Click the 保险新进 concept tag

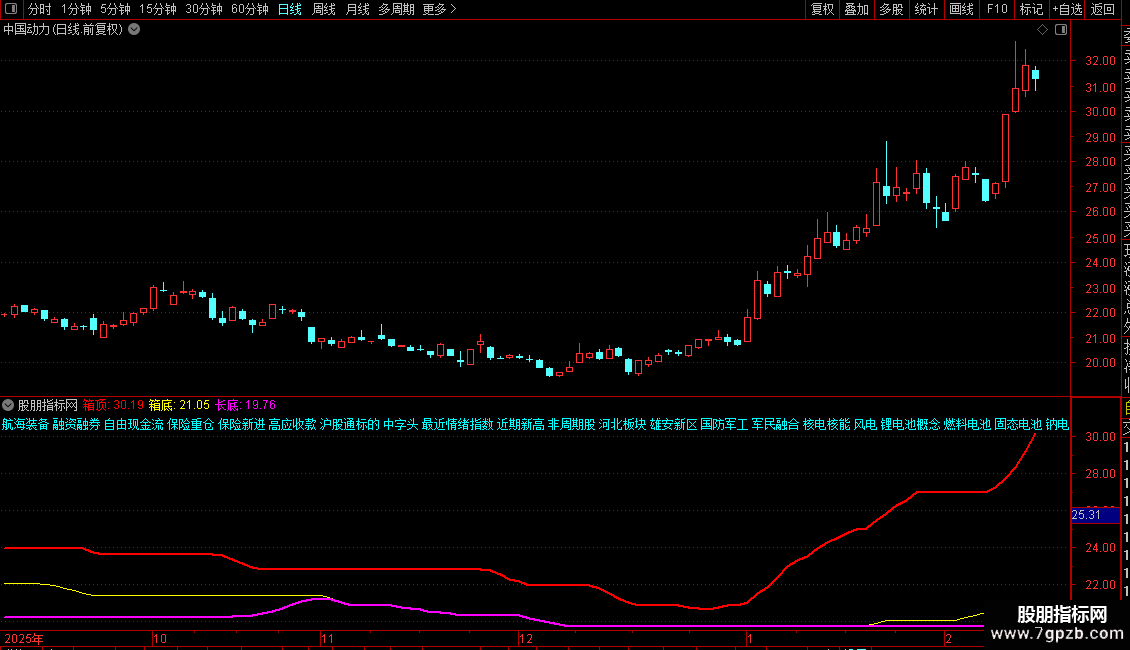coord(241,424)
